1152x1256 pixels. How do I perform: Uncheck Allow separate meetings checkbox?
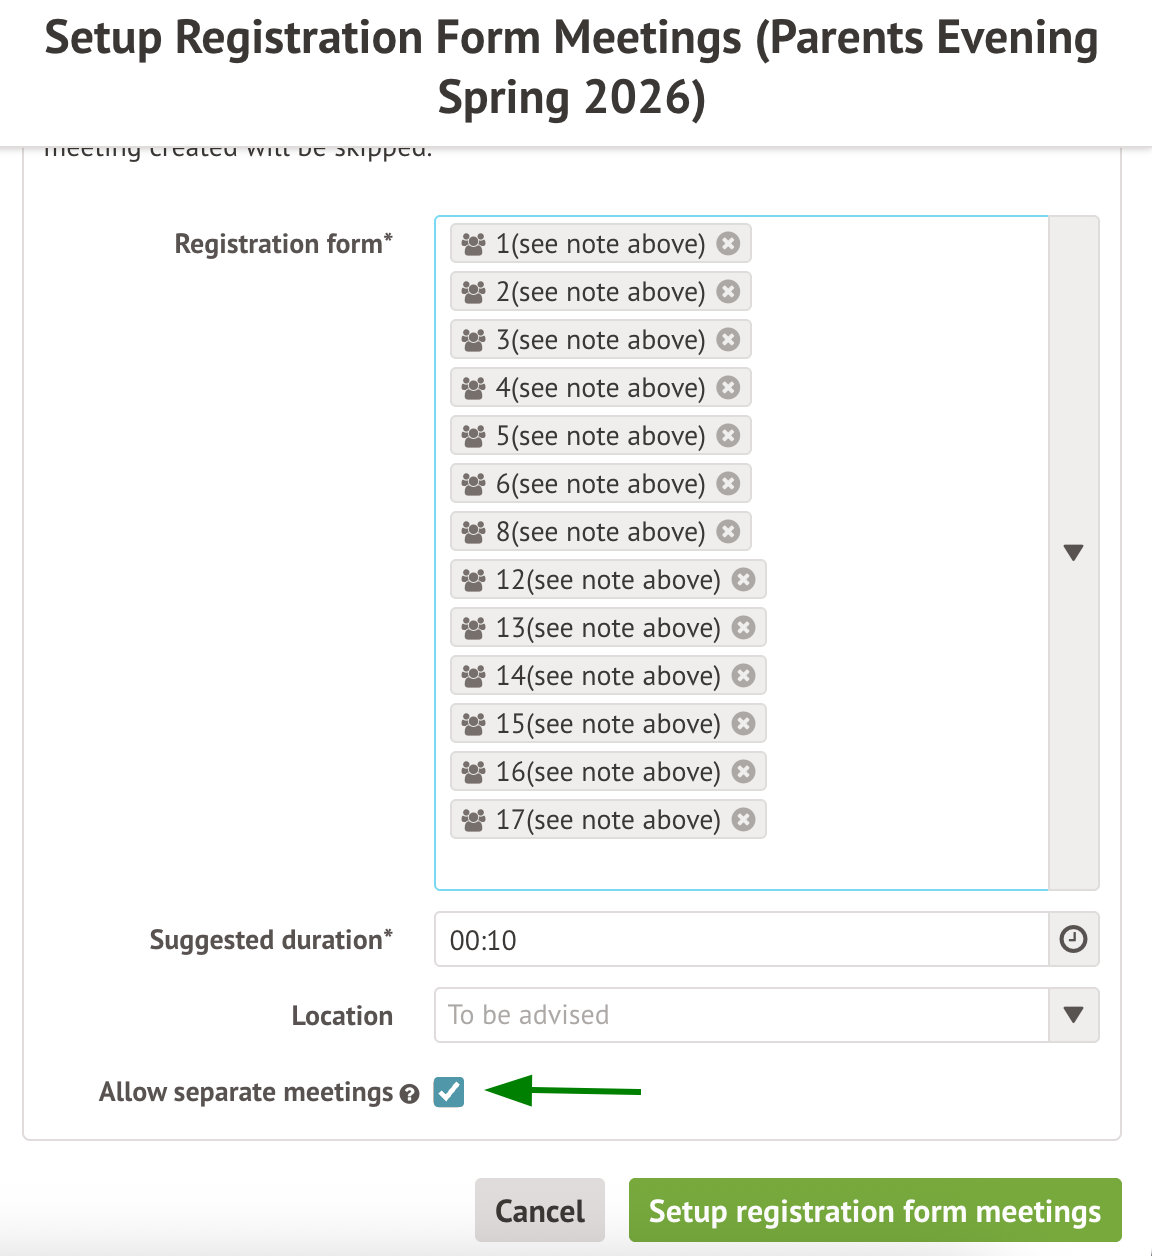point(449,1092)
